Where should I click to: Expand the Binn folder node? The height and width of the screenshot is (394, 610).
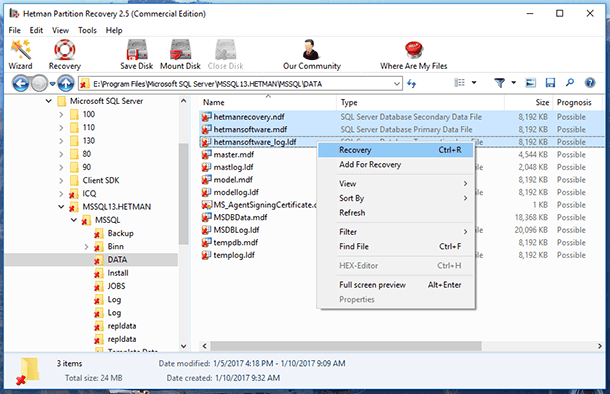[x=86, y=247]
